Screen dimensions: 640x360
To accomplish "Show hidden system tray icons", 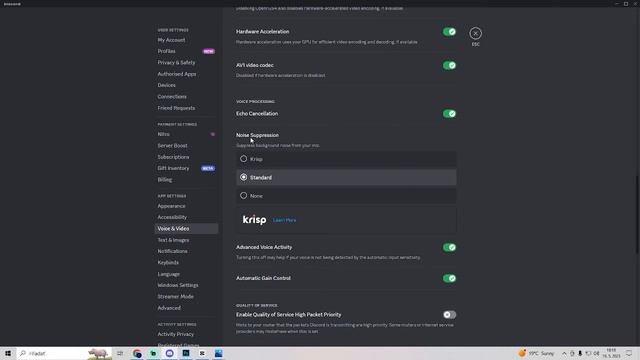I will pos(564,353).
